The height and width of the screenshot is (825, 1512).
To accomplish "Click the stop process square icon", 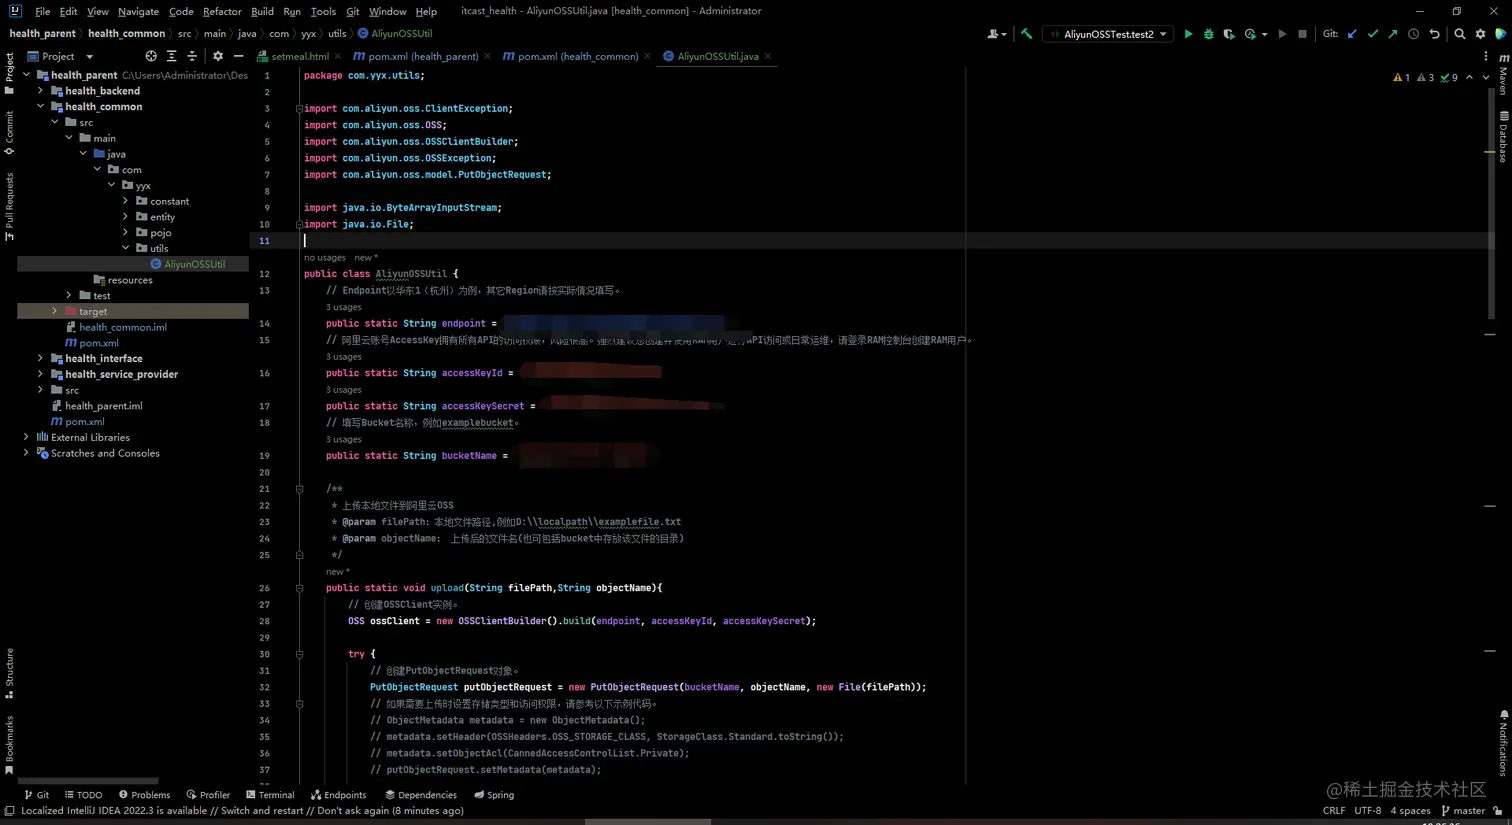I will pyautogui.click(x=1302, y=34).
